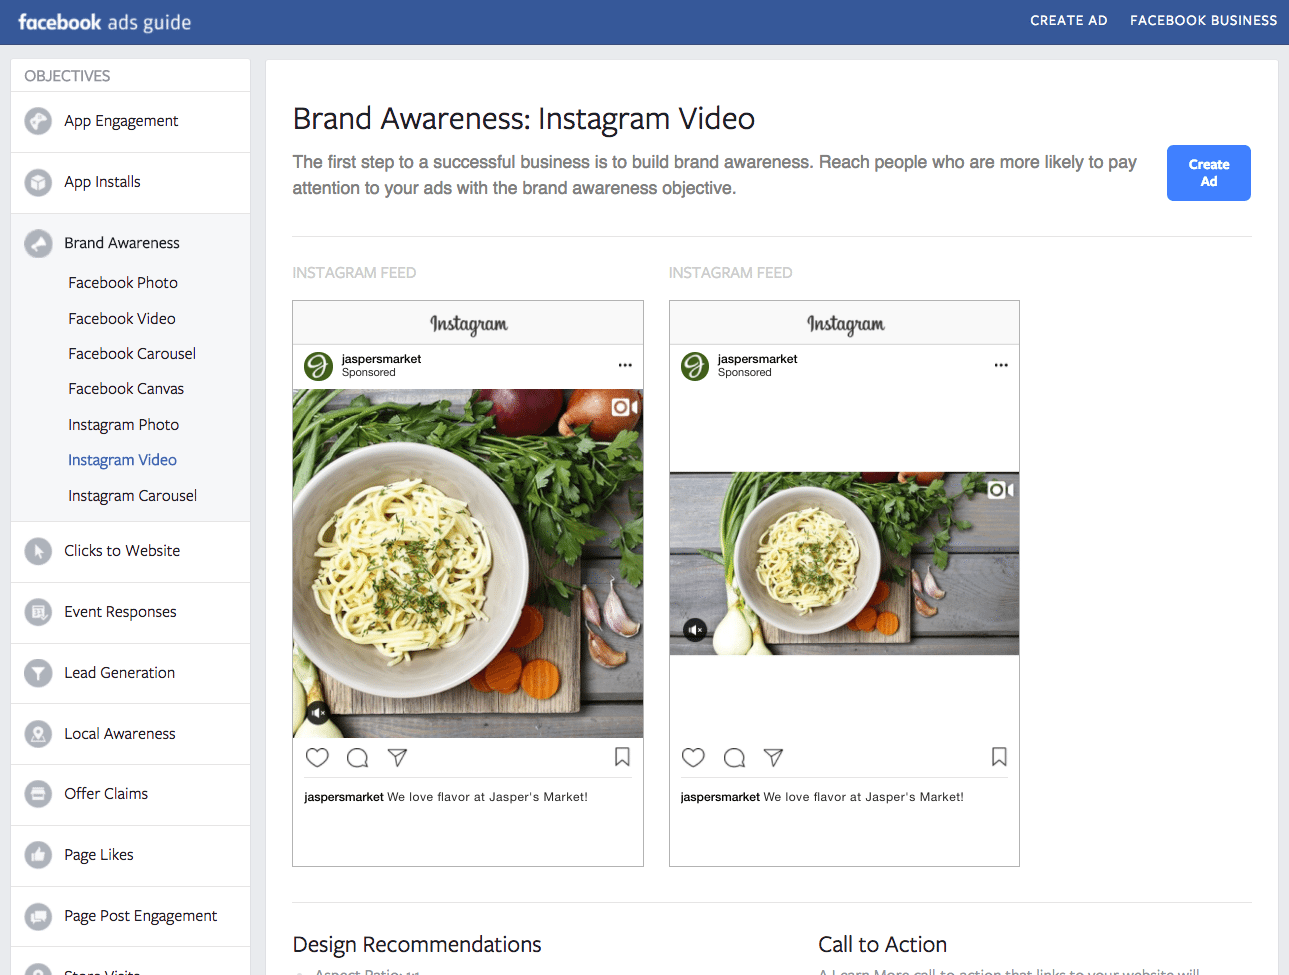
Task: Expand the Page Post Engagement objective
Action: pos(131,916)
